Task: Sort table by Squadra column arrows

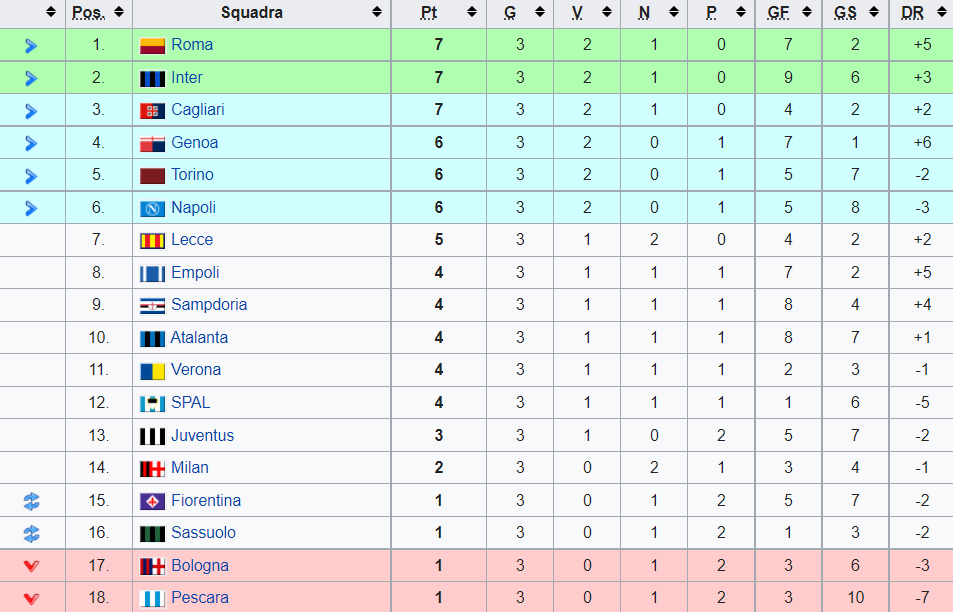Action: [377, 12]
